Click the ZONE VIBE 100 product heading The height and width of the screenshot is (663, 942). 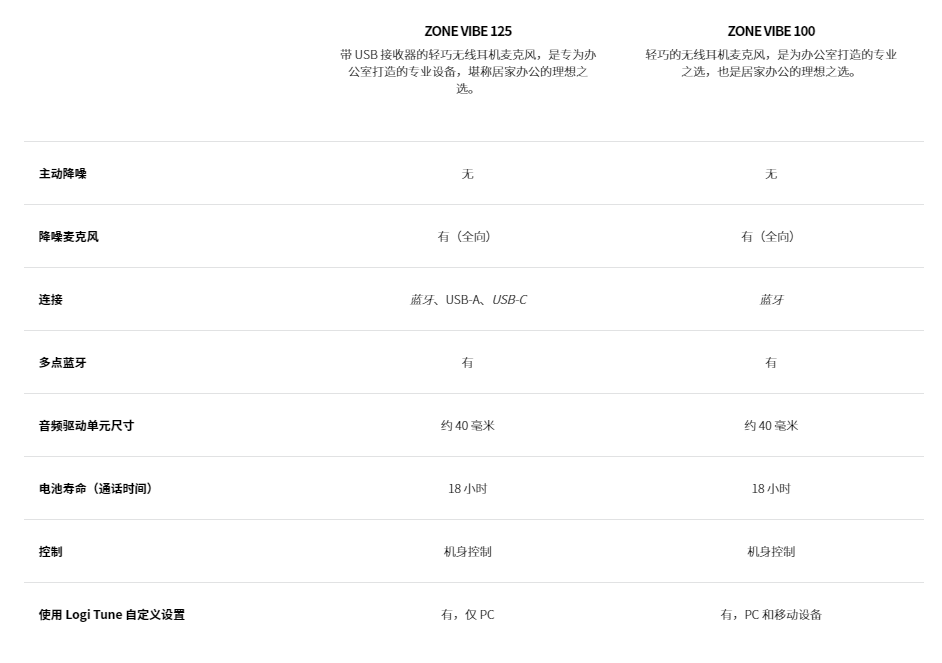pos(771,31)
